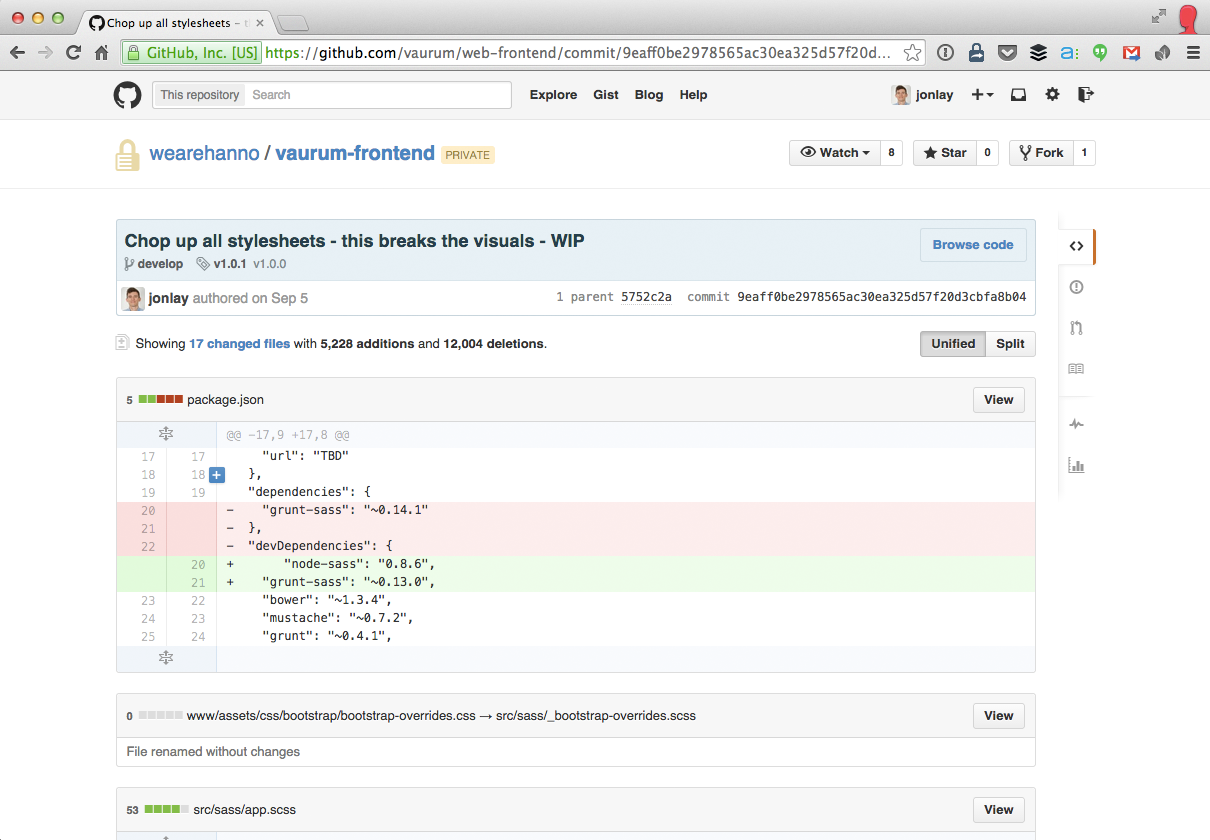
Task: Open Gist in top navigation
Action: point(606,95)
